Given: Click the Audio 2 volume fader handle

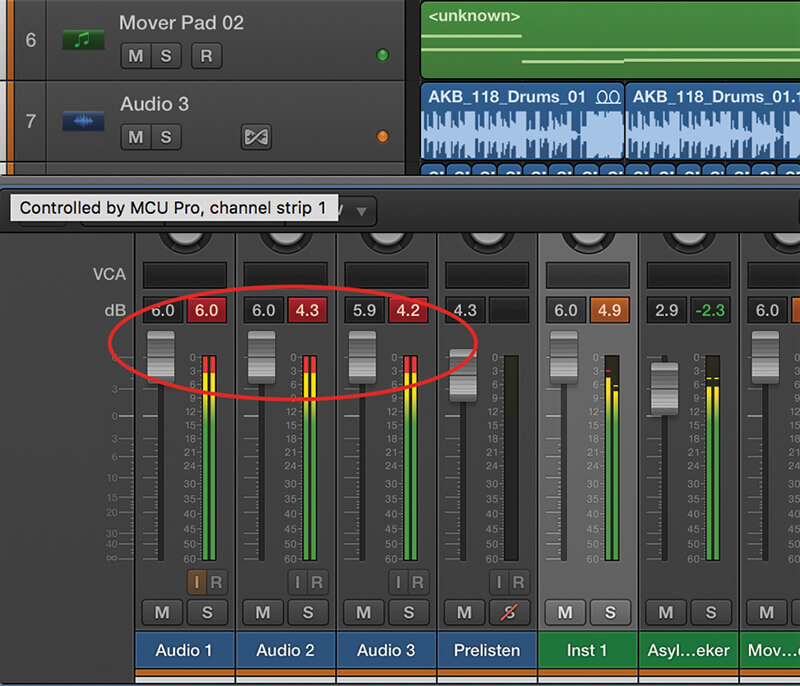Looking at the screenshot, I should pyautogui.click(x=261, y=357).
